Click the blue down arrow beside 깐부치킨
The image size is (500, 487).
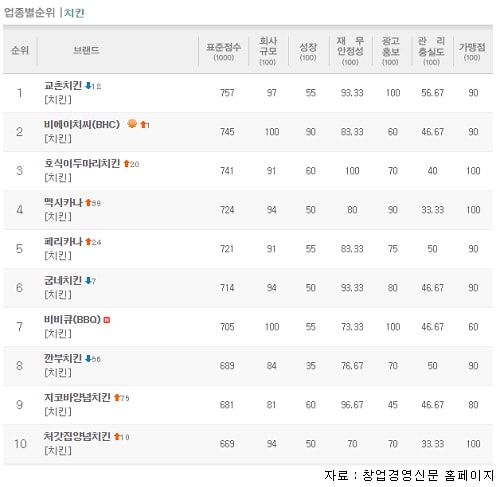coord(88,359)
